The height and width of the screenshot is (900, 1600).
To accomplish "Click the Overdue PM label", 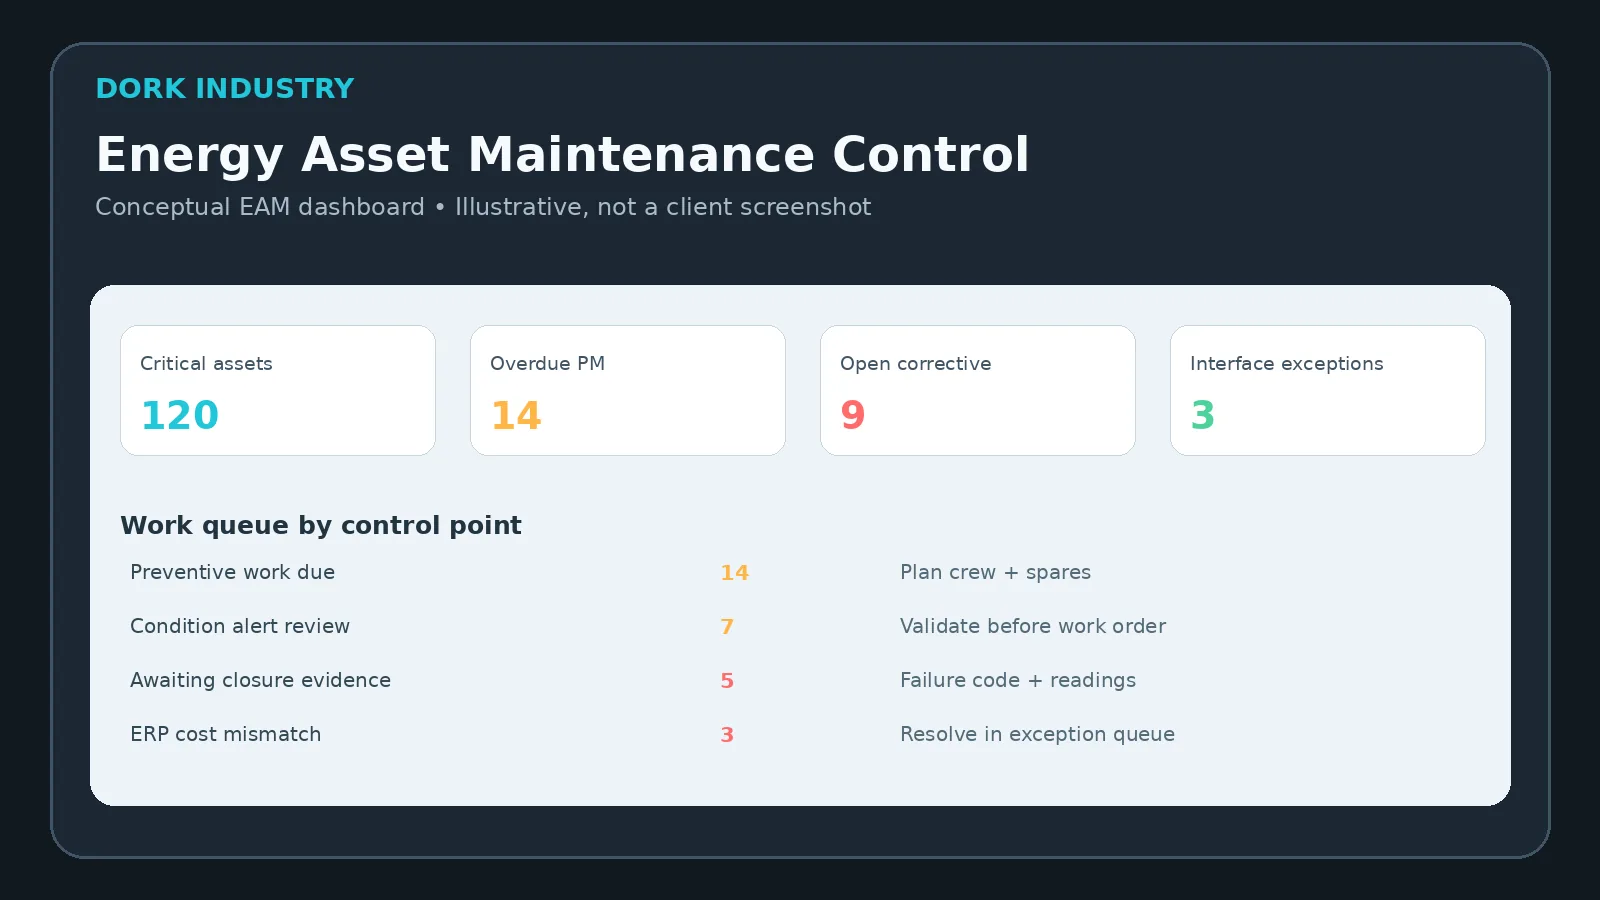I will point(547,363).
